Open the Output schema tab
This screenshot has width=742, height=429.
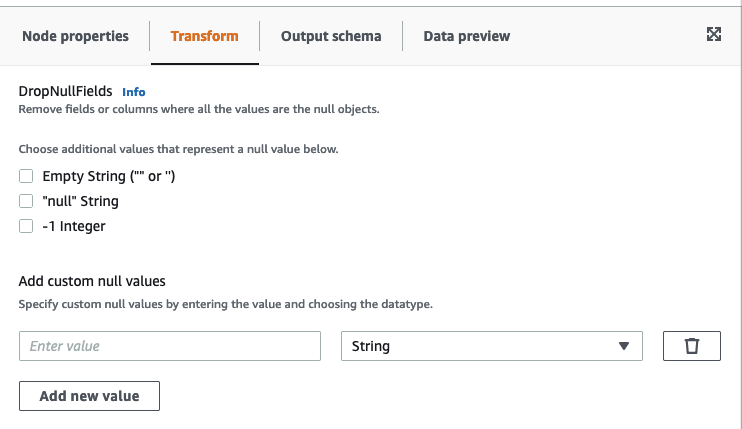[x=331, y=36]
